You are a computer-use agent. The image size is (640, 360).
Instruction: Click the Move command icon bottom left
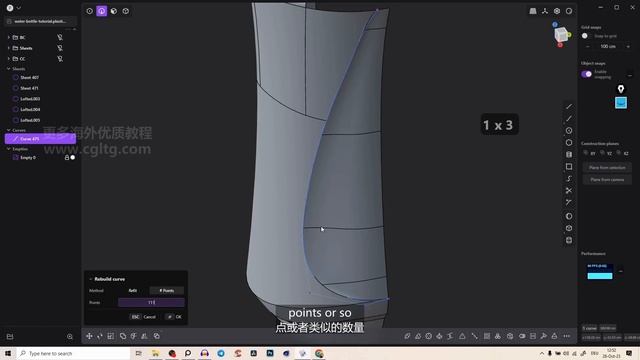tap(89, 336)
